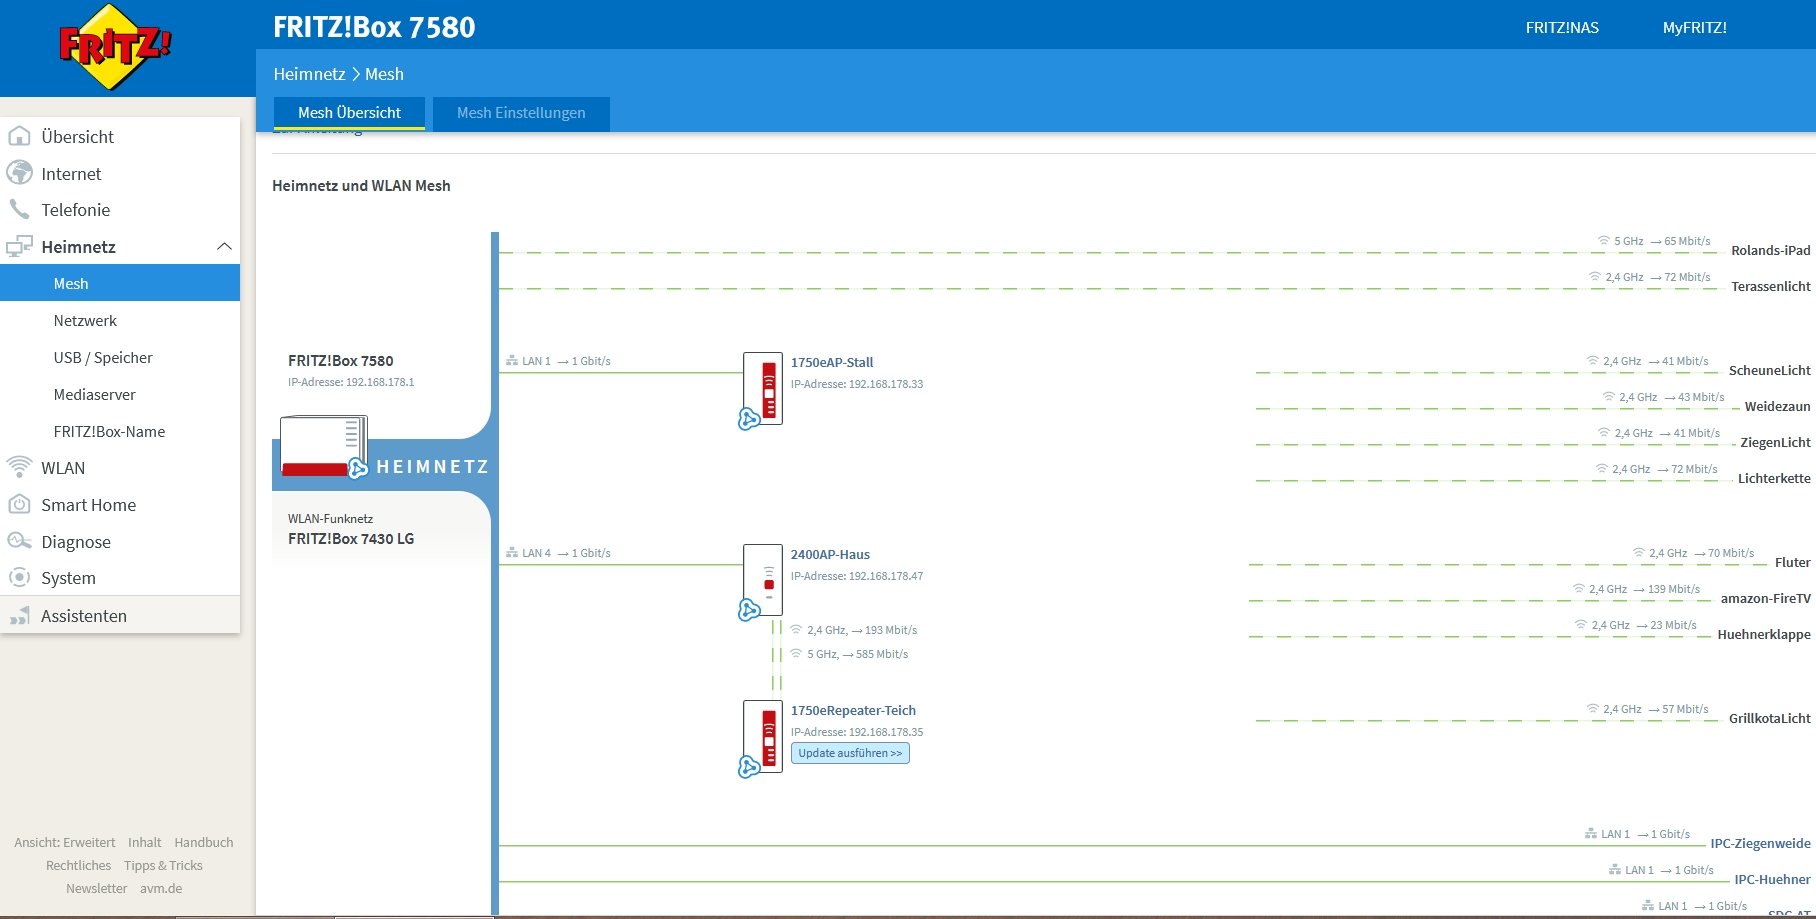Click the Lichterkette device name
The height and width of the screenshot is (919, 1816).
coord(1774,478)
